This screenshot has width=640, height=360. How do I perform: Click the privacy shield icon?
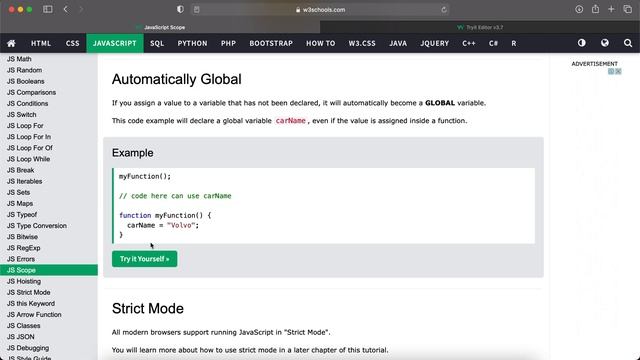coord(180,9)
